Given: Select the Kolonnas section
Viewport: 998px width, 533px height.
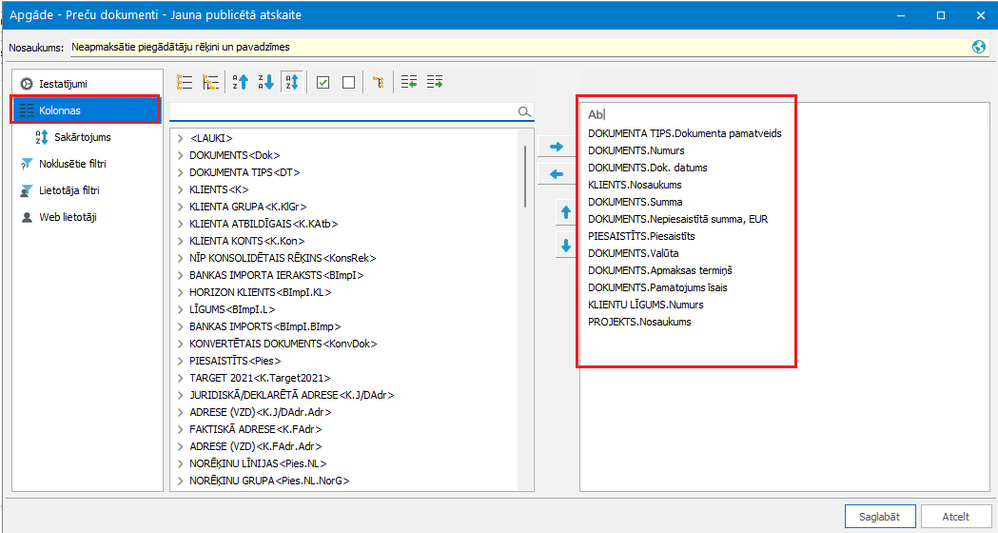Looking at the screenshot, I should pos(87,111).
